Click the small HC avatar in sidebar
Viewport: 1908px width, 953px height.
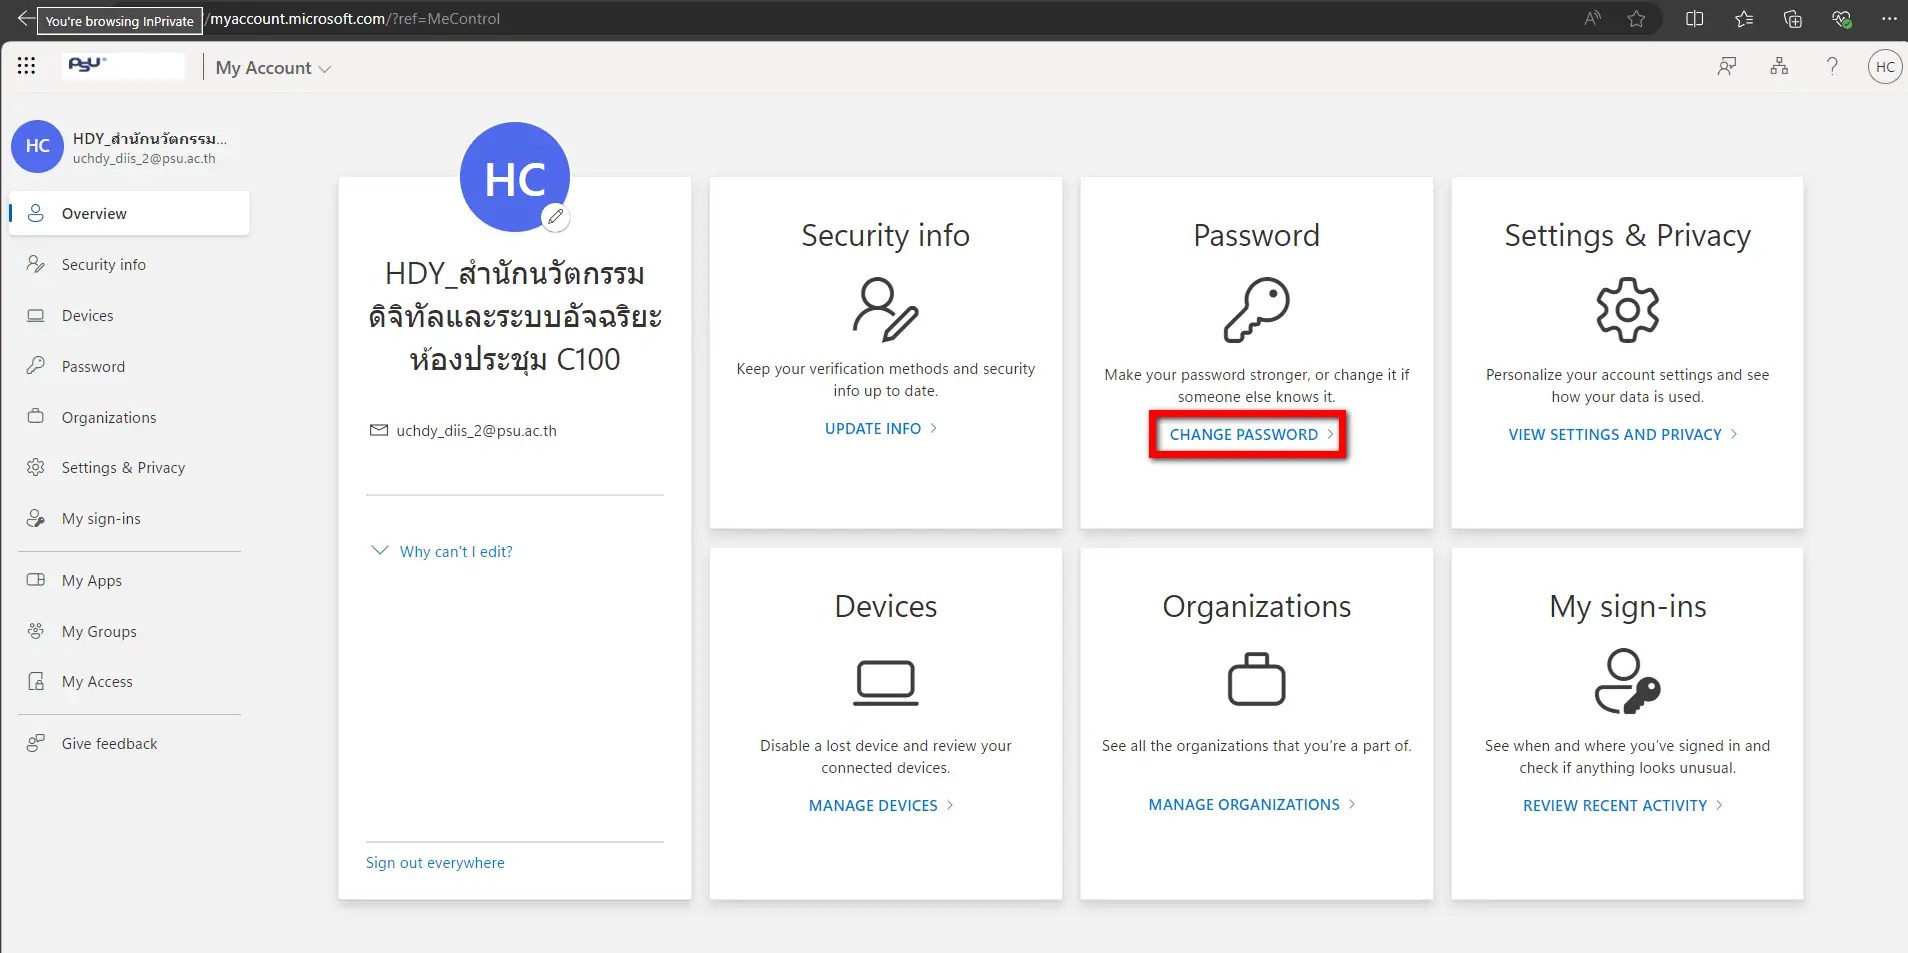pos(37,146)
